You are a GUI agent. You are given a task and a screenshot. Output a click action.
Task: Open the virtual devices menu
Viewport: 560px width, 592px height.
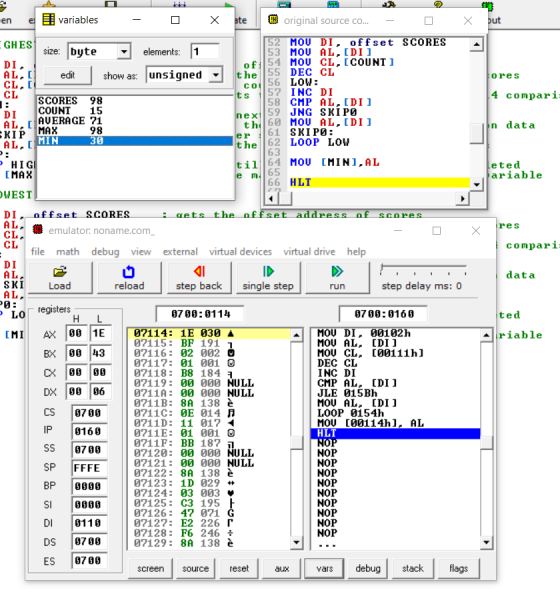241,251
